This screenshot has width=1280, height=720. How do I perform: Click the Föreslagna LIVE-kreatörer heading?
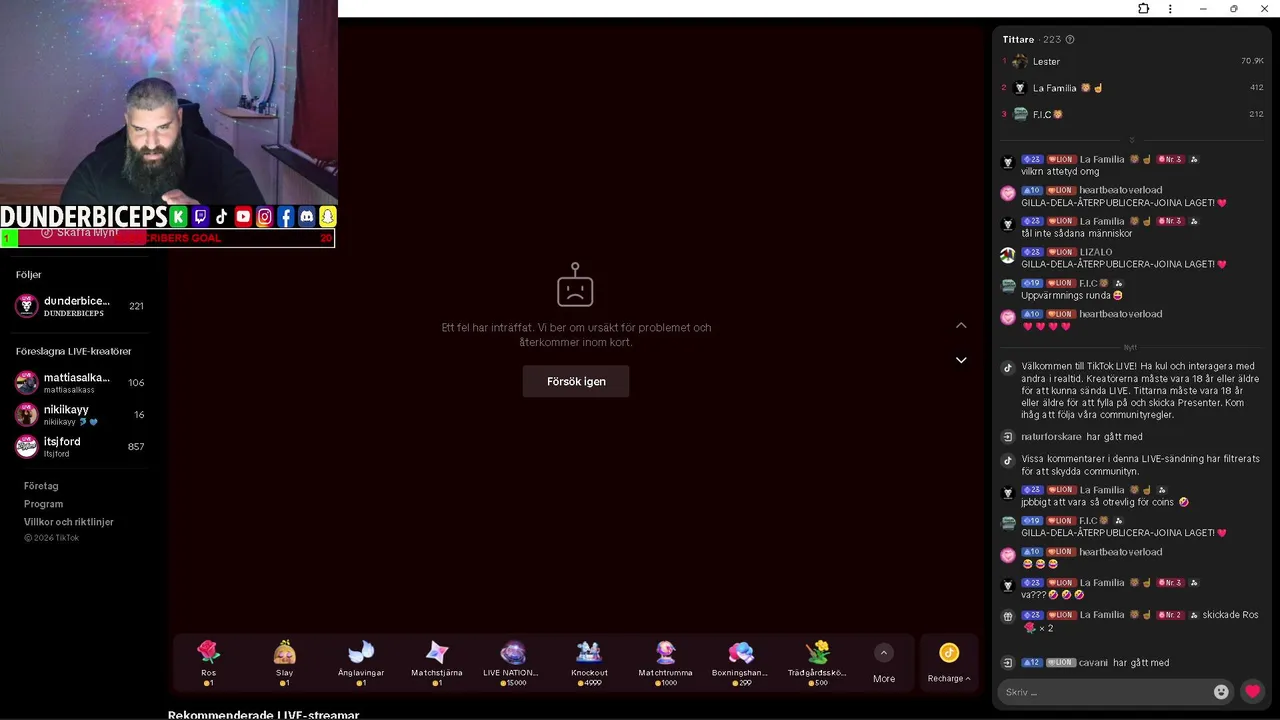click(74, 352)
